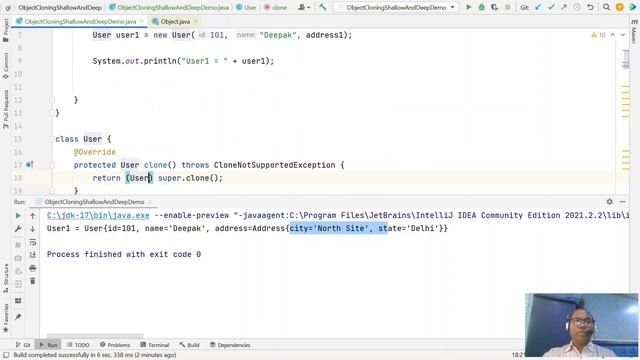Open the run configuration dropdown
Image resolution: width=640 pixels, height=360 pixels.
point(396,7)
